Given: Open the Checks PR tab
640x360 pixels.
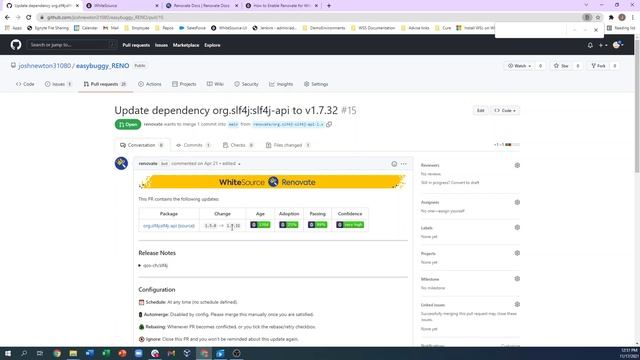Looking at the screenshot, I should [238, 145].
